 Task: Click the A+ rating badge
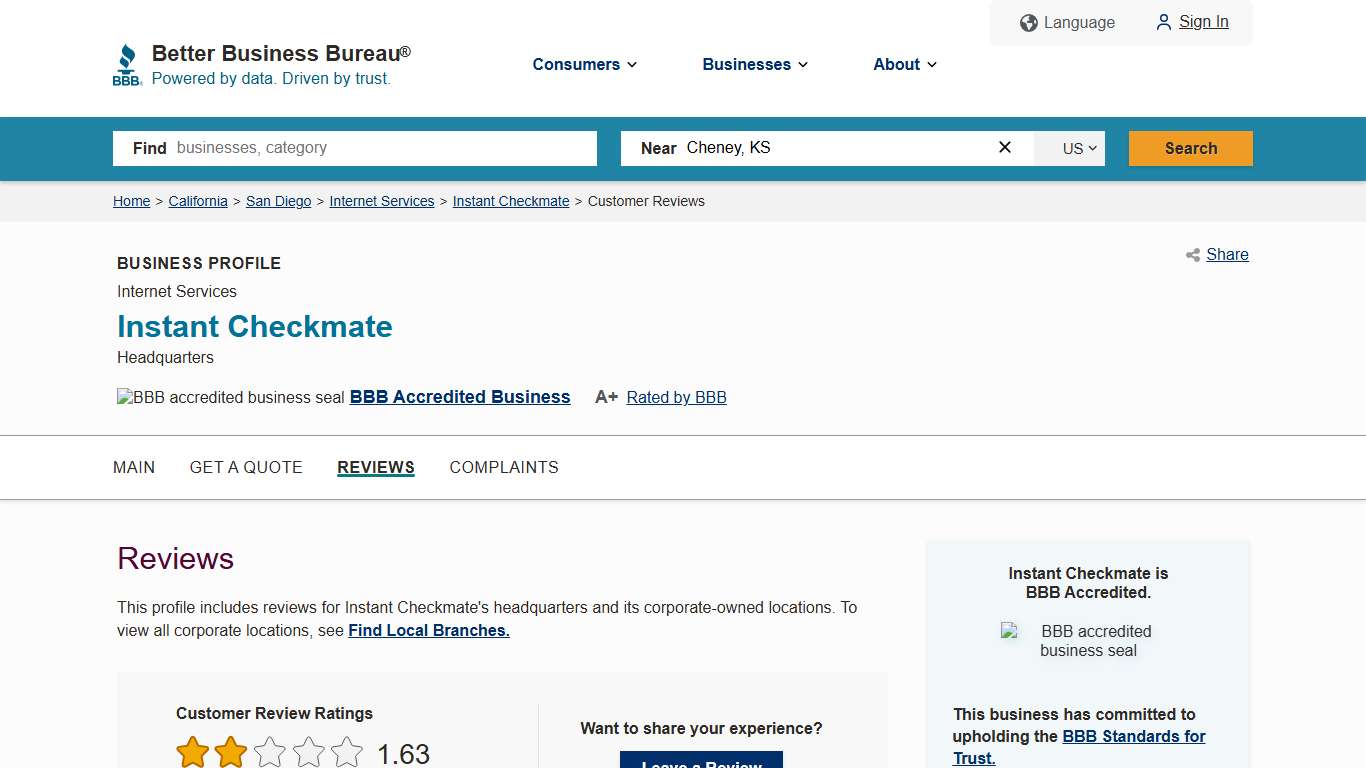tap(606, 396)
